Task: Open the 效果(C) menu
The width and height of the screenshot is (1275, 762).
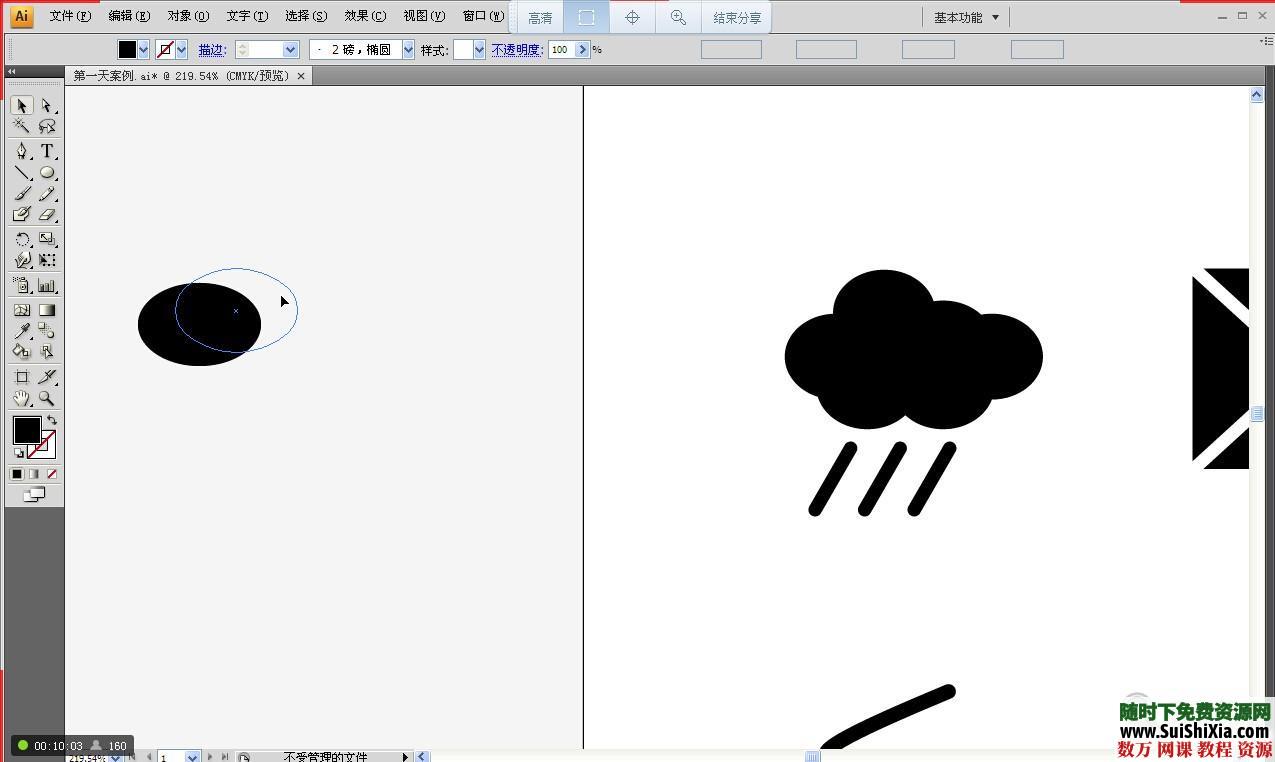Action: point(364,16)
